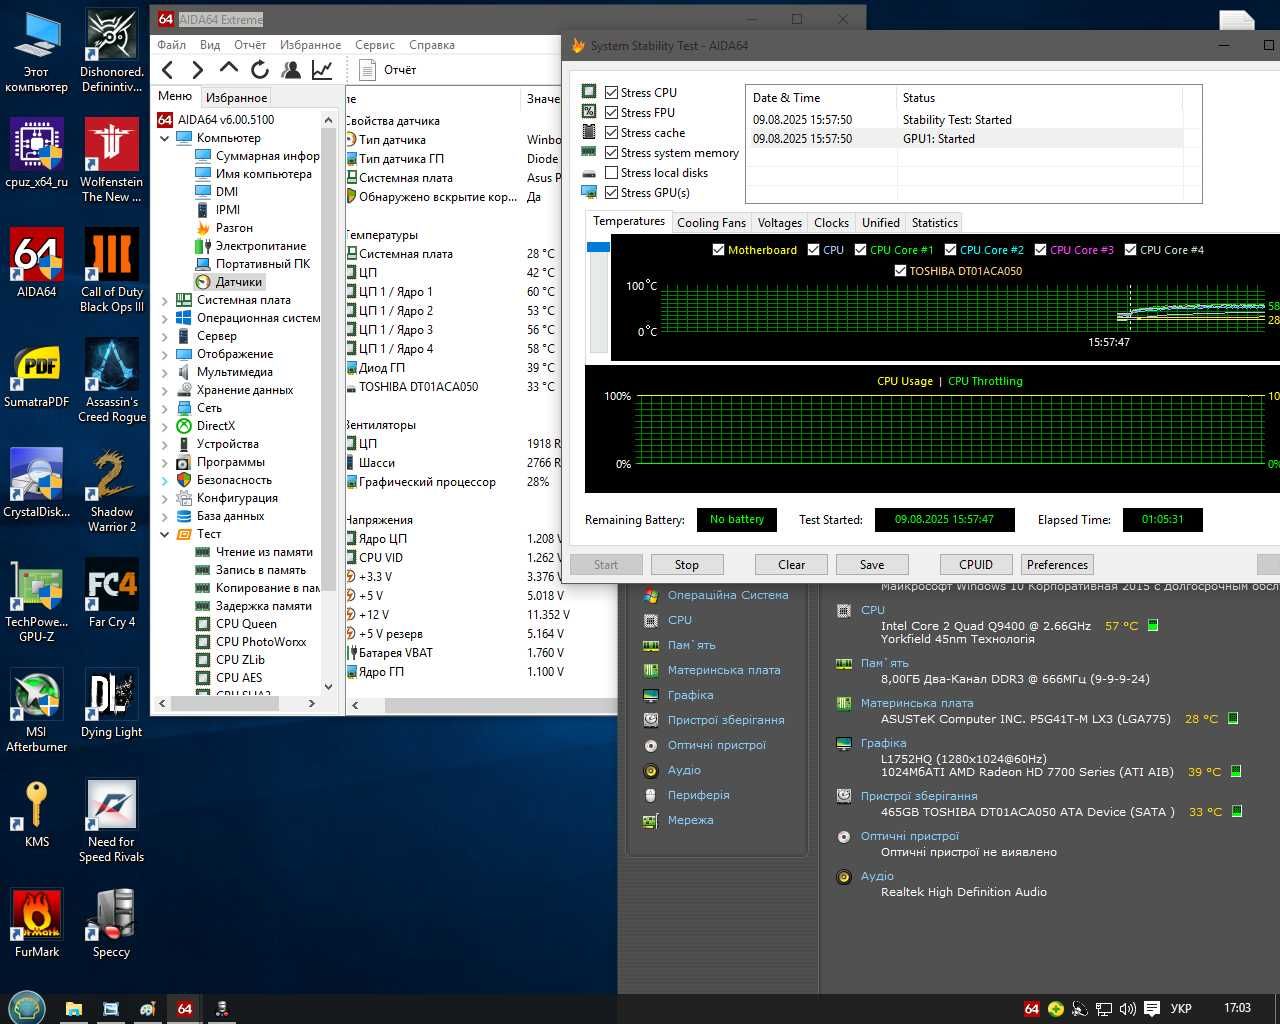Click the blue temperature graph slider handle
Image resolution: width=1280 pixels, height=1024 pixels.
point(598,247)
